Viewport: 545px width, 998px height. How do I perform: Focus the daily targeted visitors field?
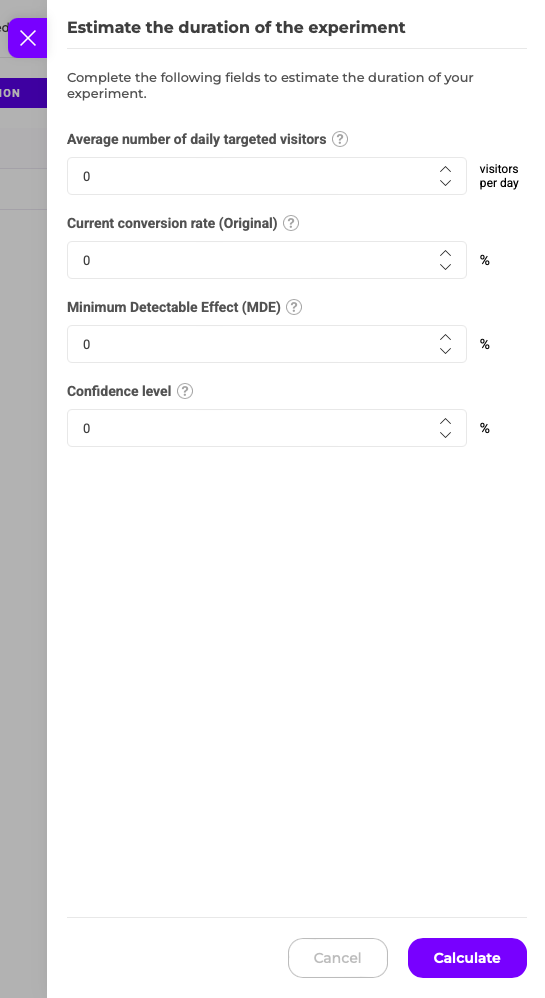coord(267,176)
